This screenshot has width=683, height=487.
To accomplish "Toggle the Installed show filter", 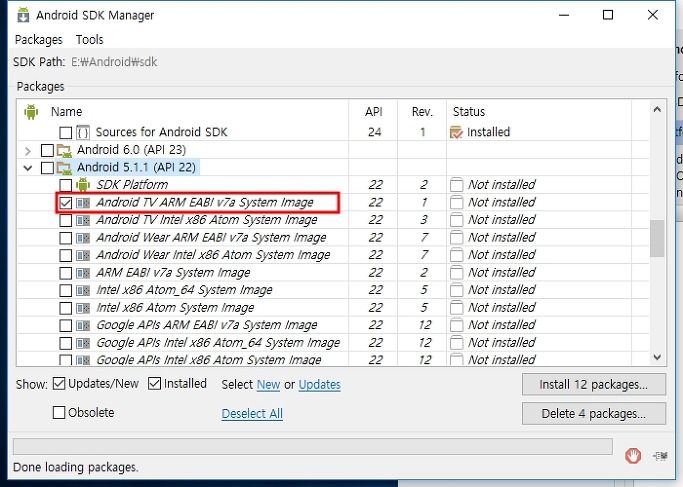I will pos(154,384).
